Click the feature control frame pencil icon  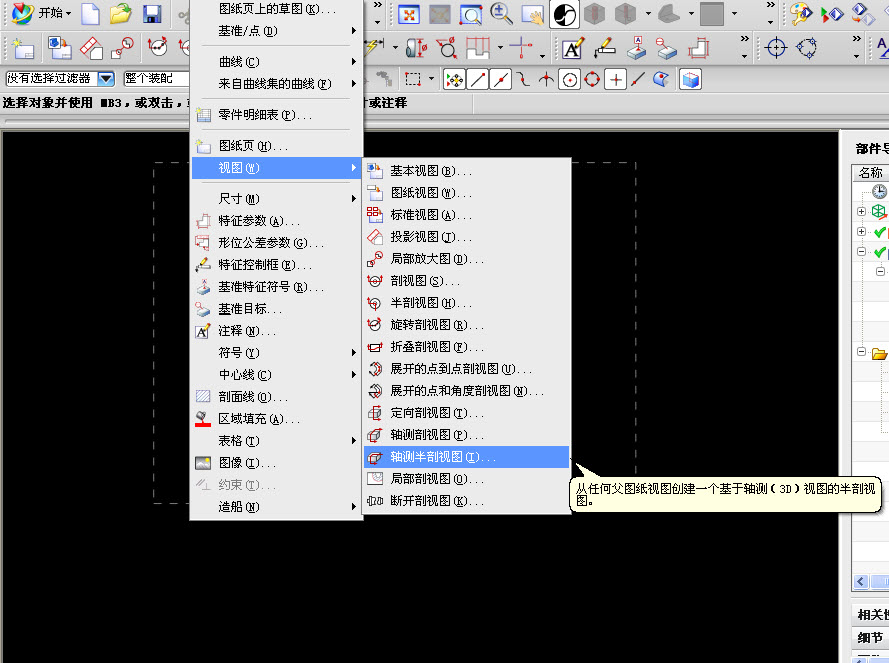[605, 48]
